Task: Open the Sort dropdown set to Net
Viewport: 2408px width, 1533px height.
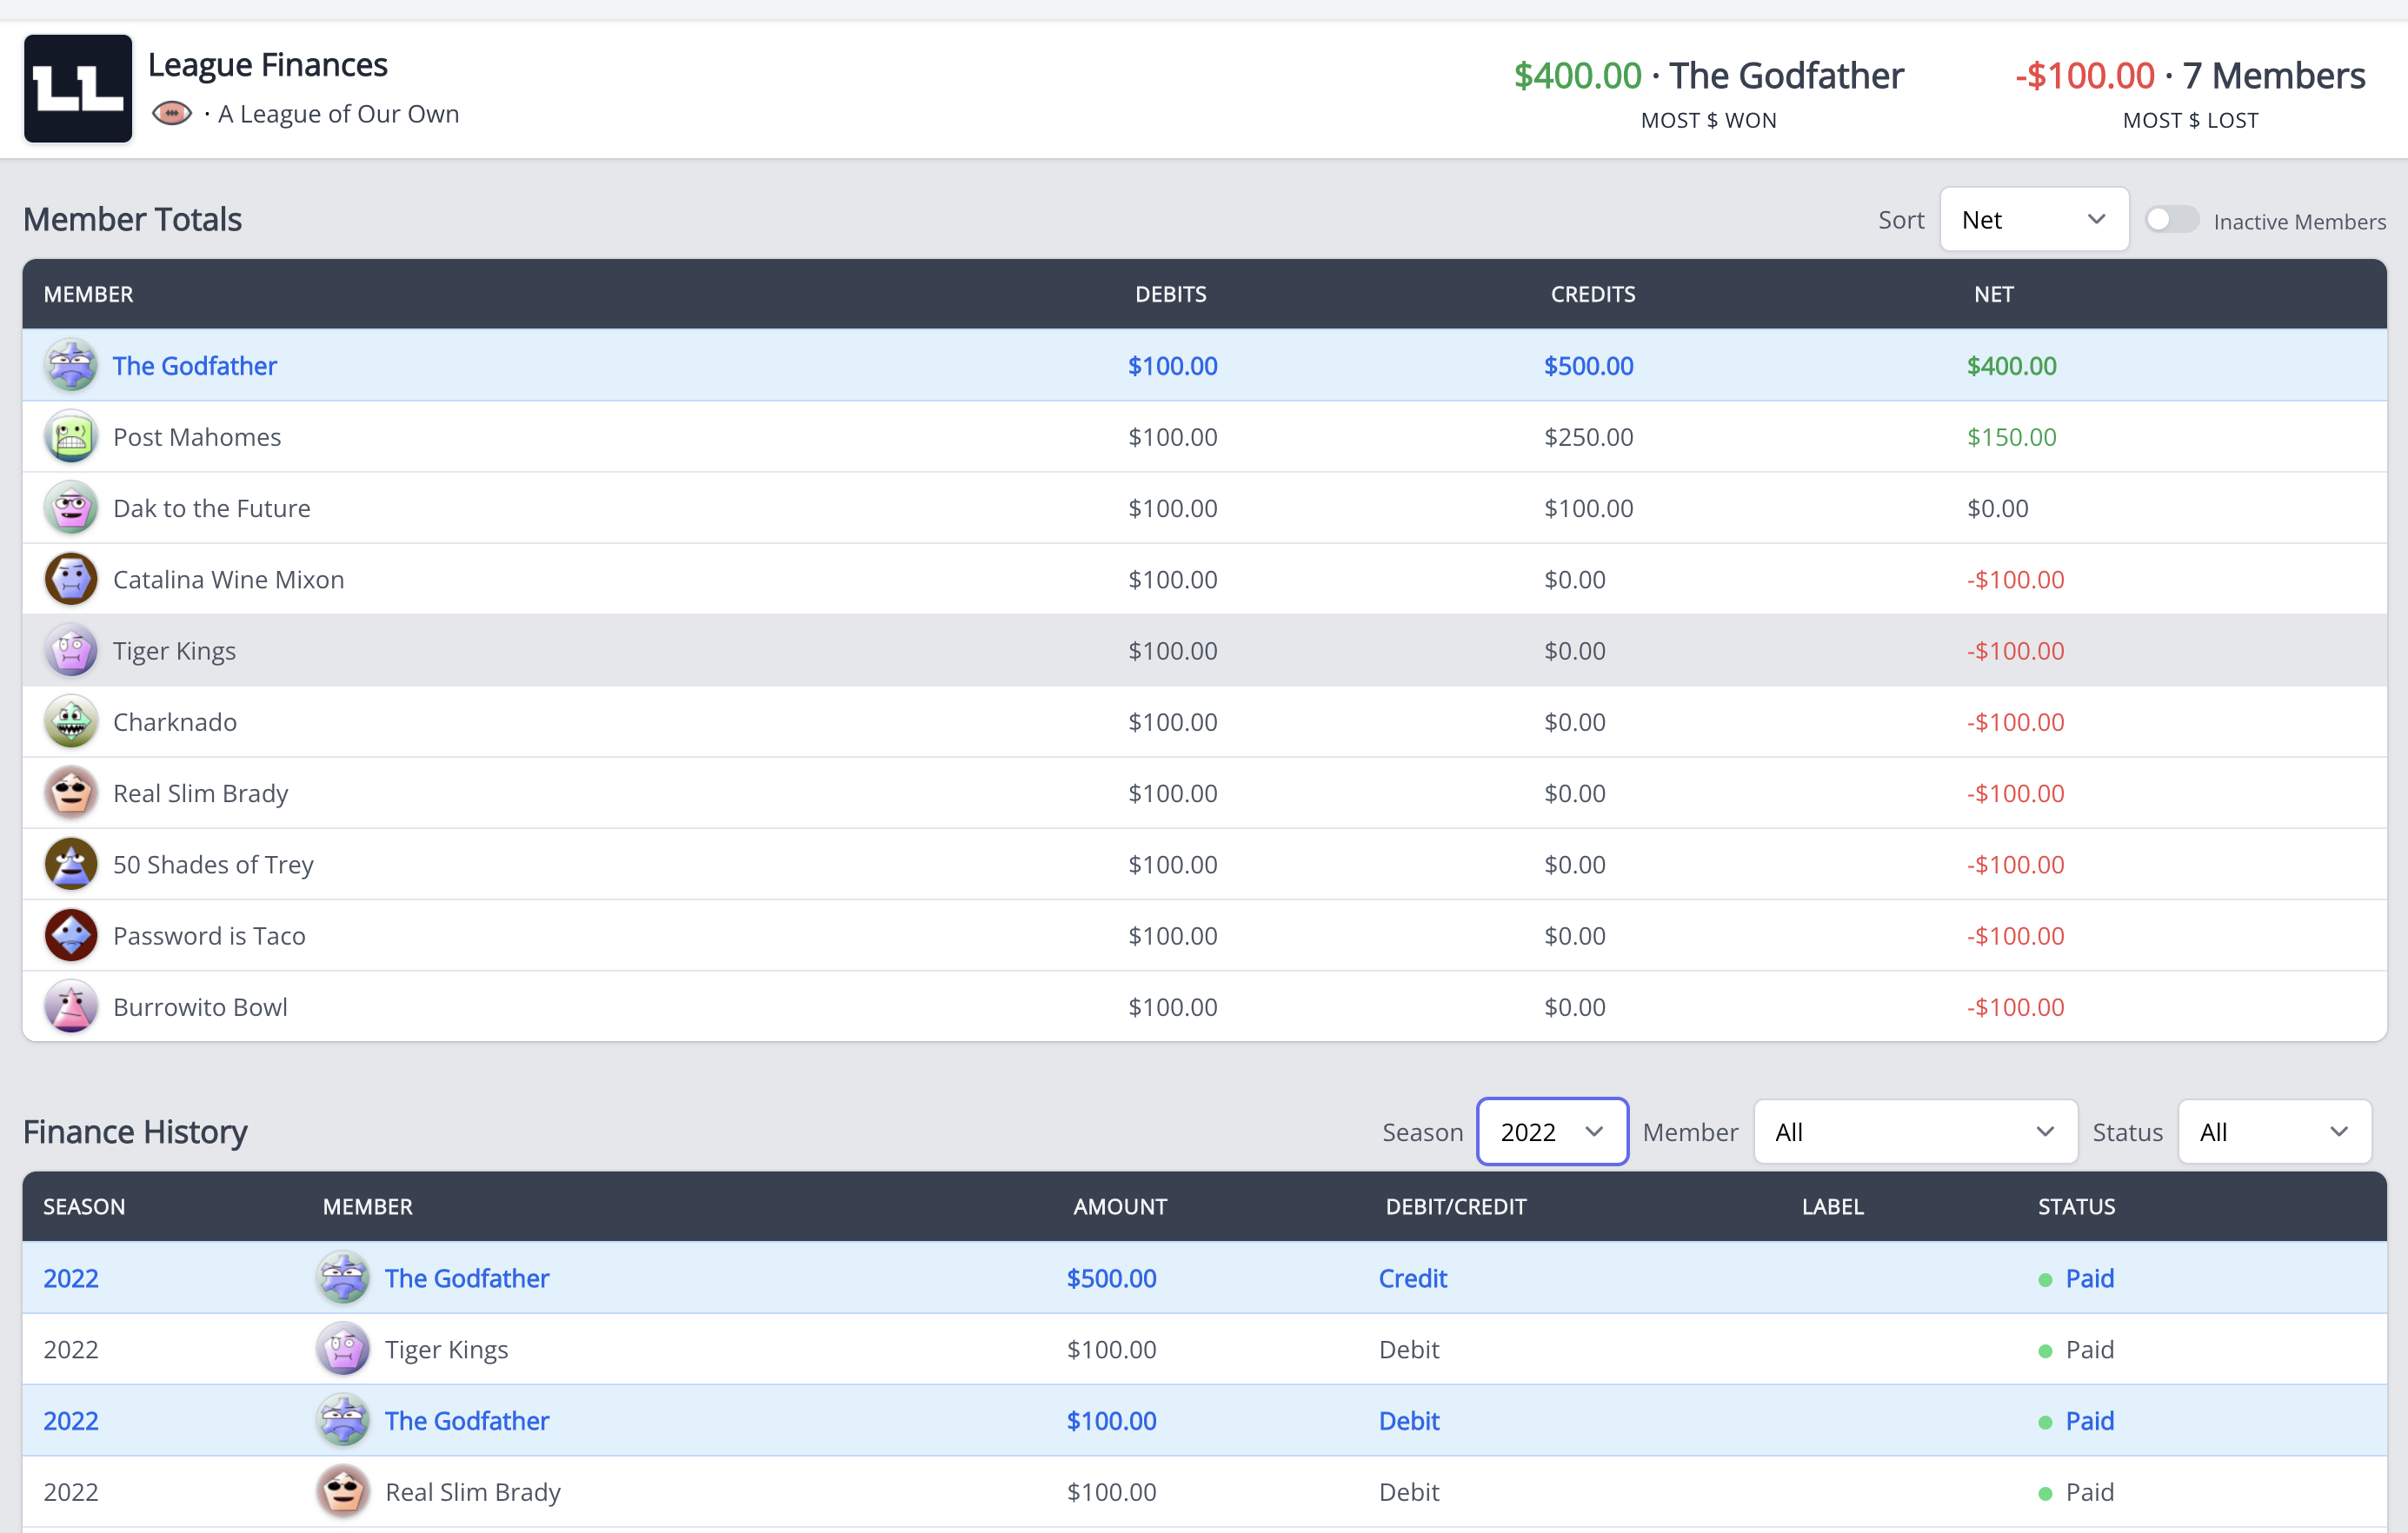Action: (2034, 220)
